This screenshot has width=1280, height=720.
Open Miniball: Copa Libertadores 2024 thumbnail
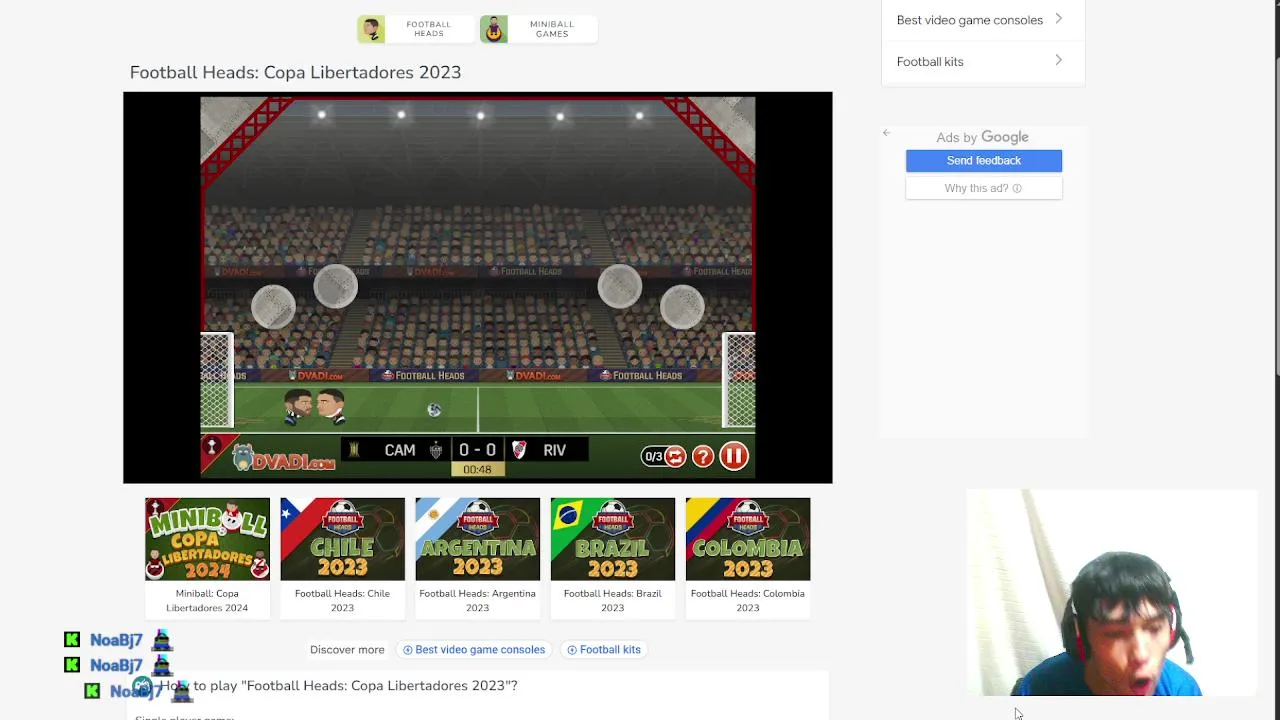207,539
